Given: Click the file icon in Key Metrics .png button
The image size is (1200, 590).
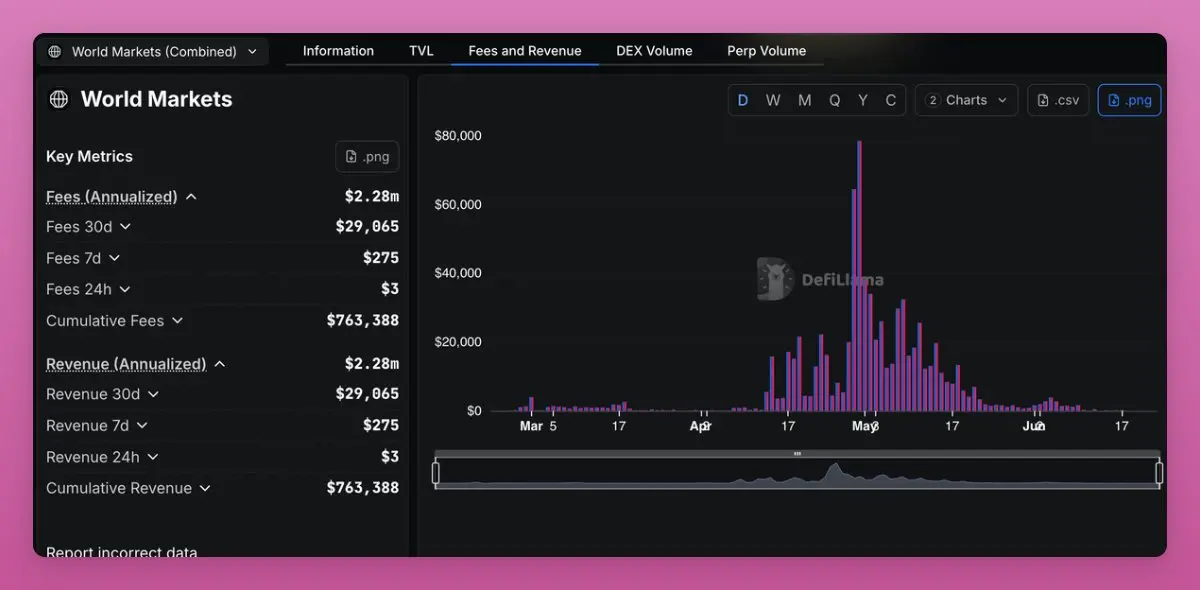Looking at the screenshot, I should click(351, 157).
